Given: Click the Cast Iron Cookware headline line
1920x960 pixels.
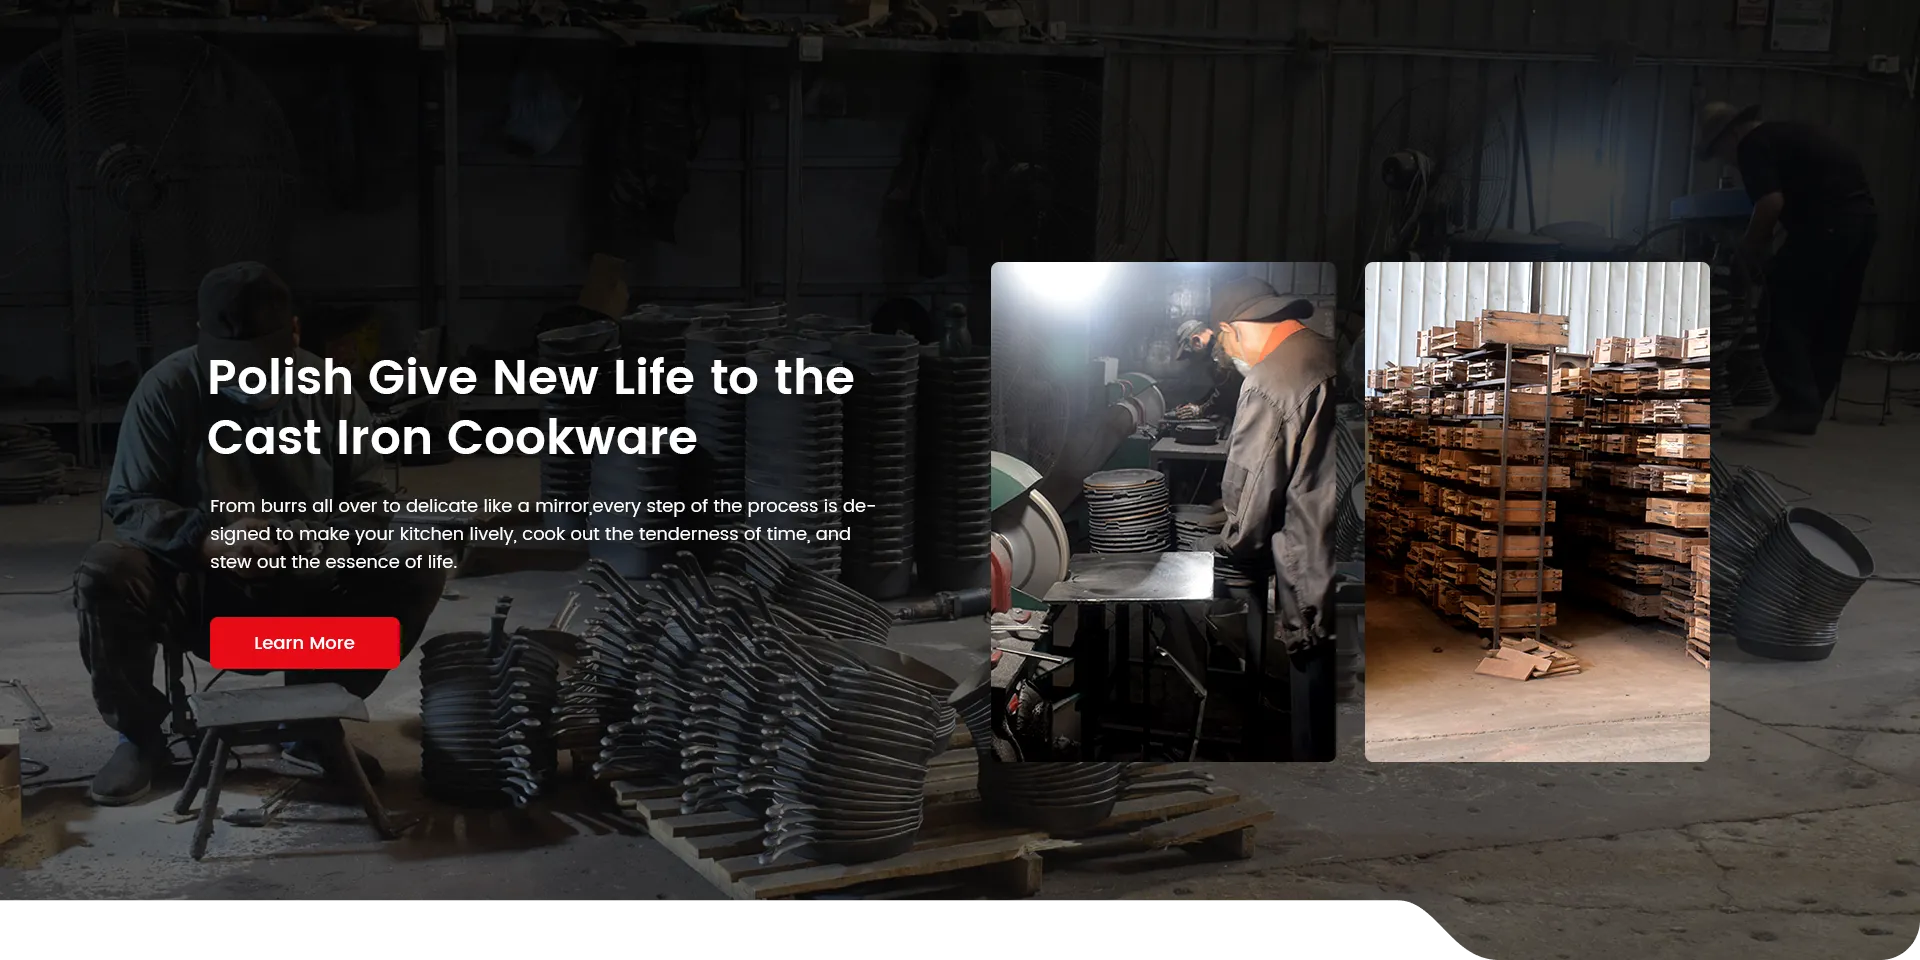Looking at the screenshot, I should click(x=452, y=438).
